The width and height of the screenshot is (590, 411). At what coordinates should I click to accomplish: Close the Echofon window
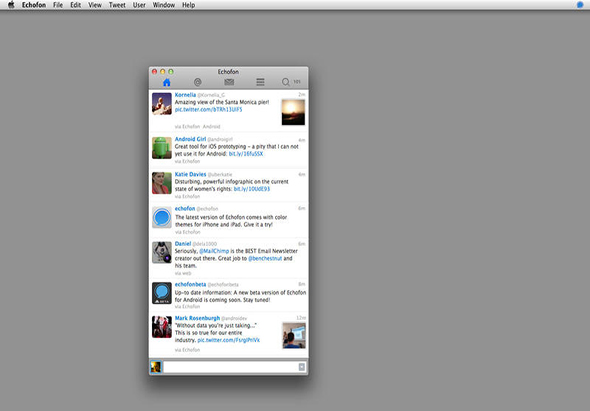[154, 72]
